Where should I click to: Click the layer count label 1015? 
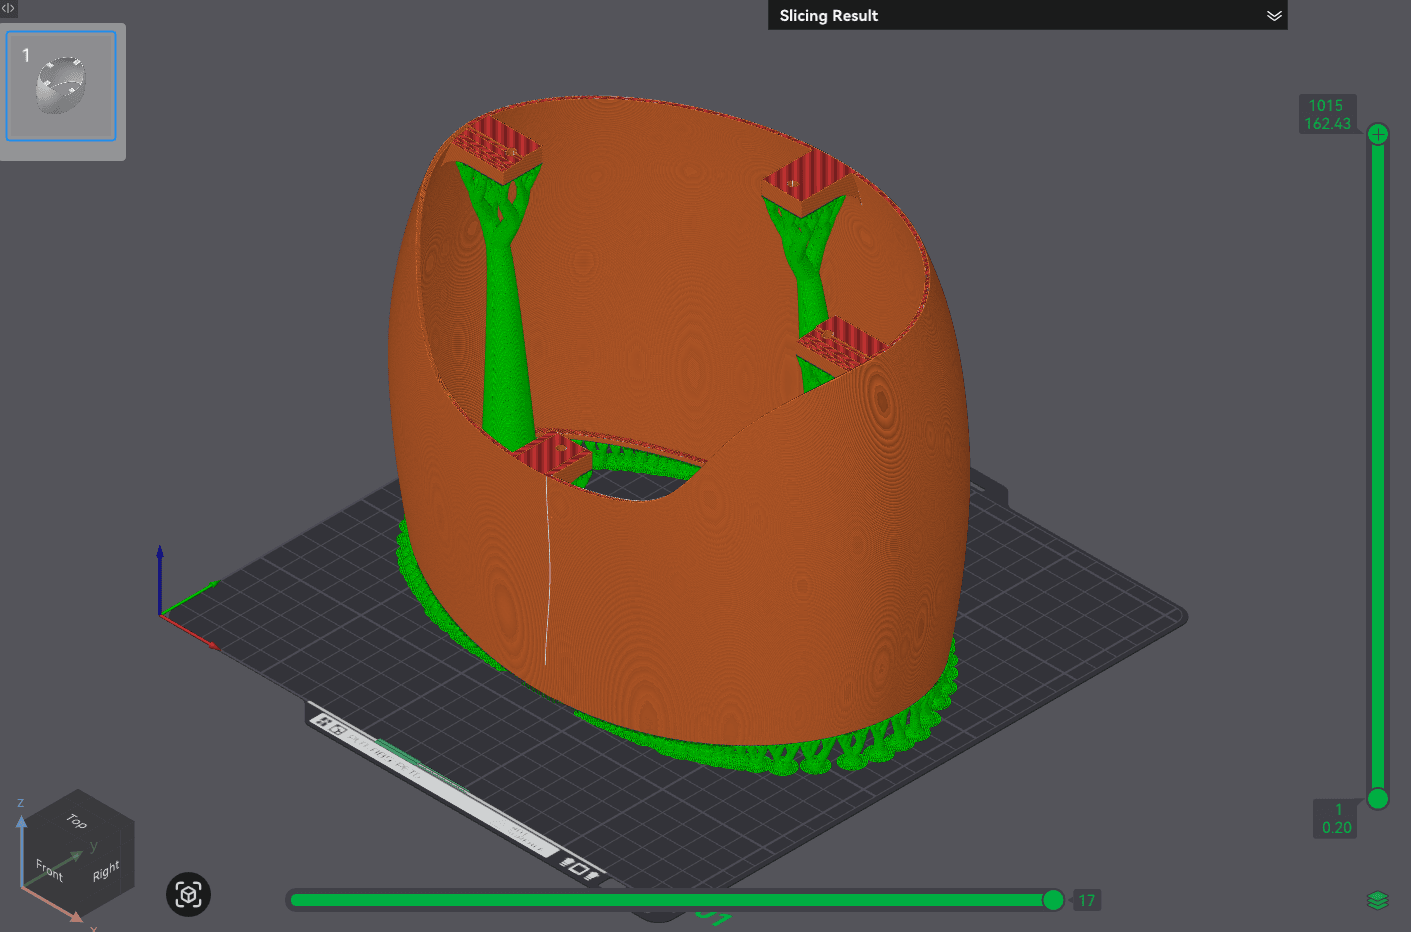click(1328, 104)
